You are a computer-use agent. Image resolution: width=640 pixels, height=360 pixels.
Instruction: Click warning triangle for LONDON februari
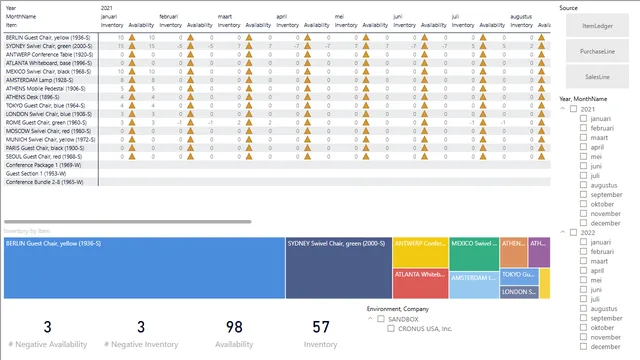point(190,114)
